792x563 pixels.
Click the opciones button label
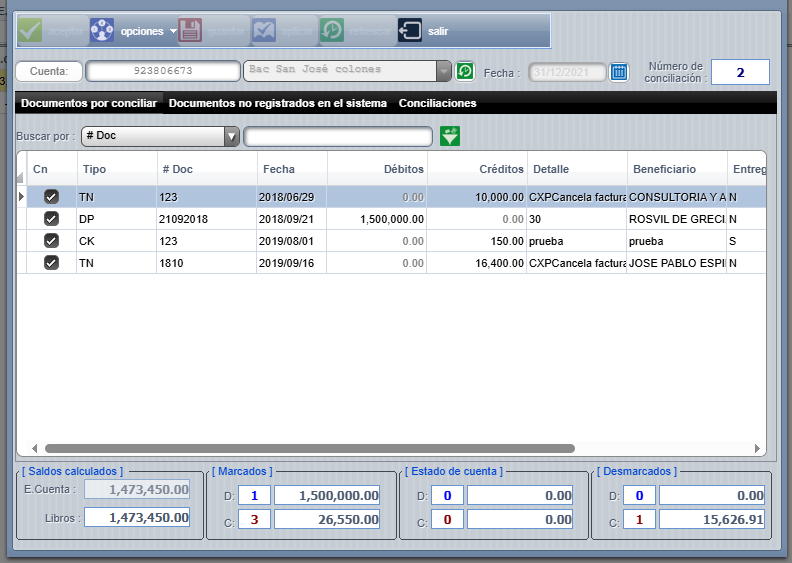coord(142,31)
